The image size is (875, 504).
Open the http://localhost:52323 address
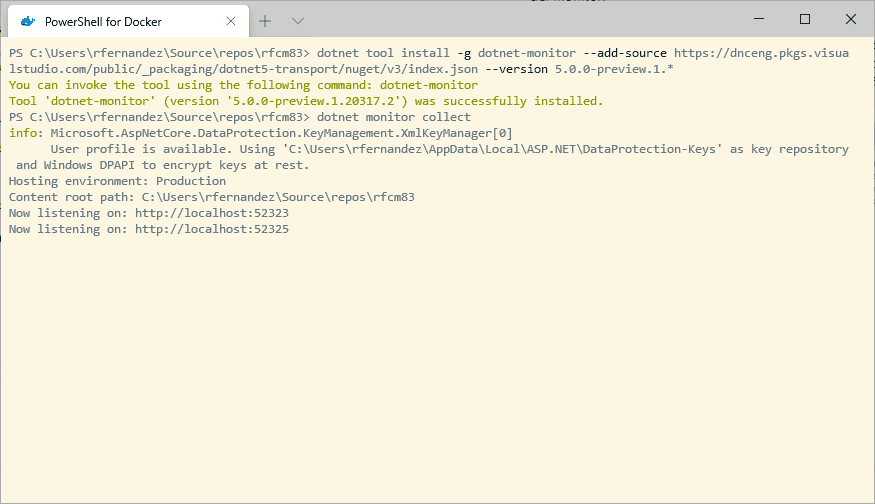pos(212,213)
